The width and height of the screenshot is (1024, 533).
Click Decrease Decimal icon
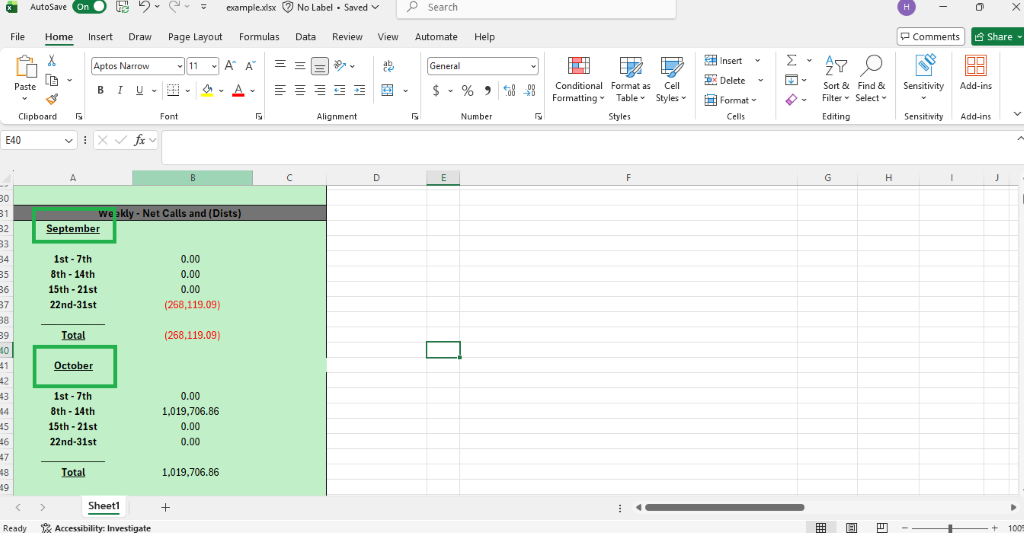(530, 90)
